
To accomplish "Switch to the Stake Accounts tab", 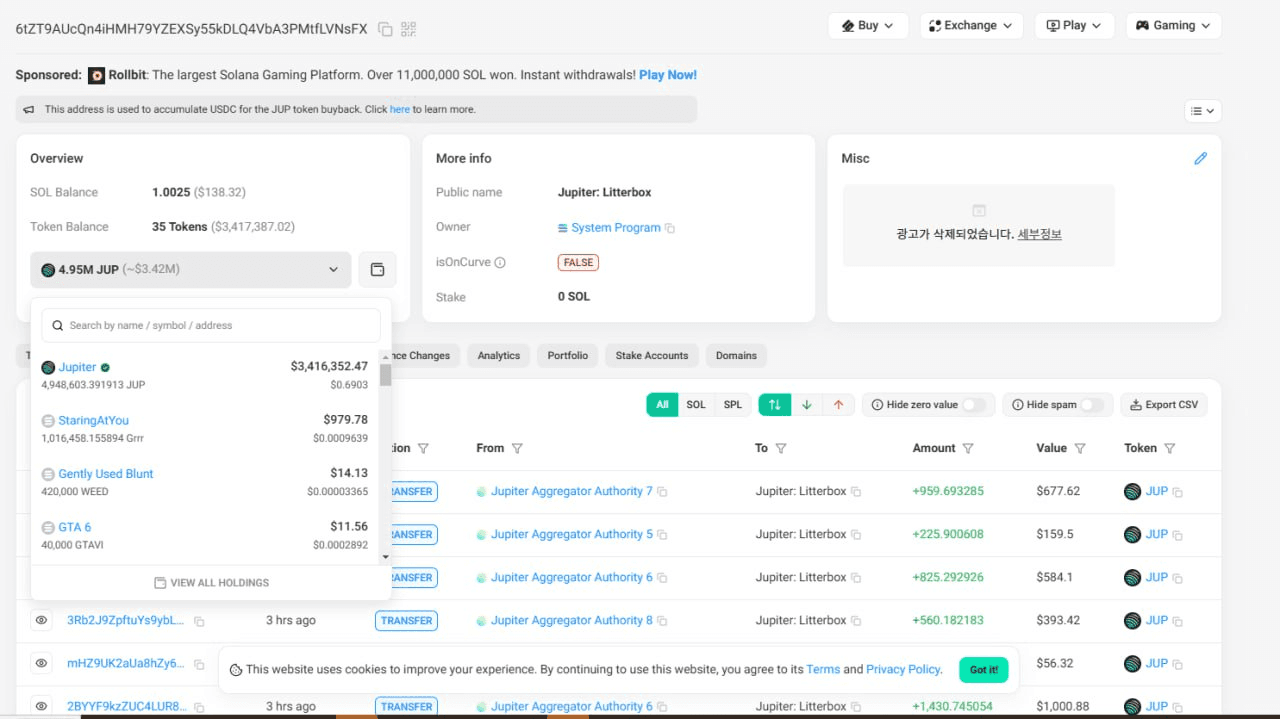I will click(x=652, y=356).
